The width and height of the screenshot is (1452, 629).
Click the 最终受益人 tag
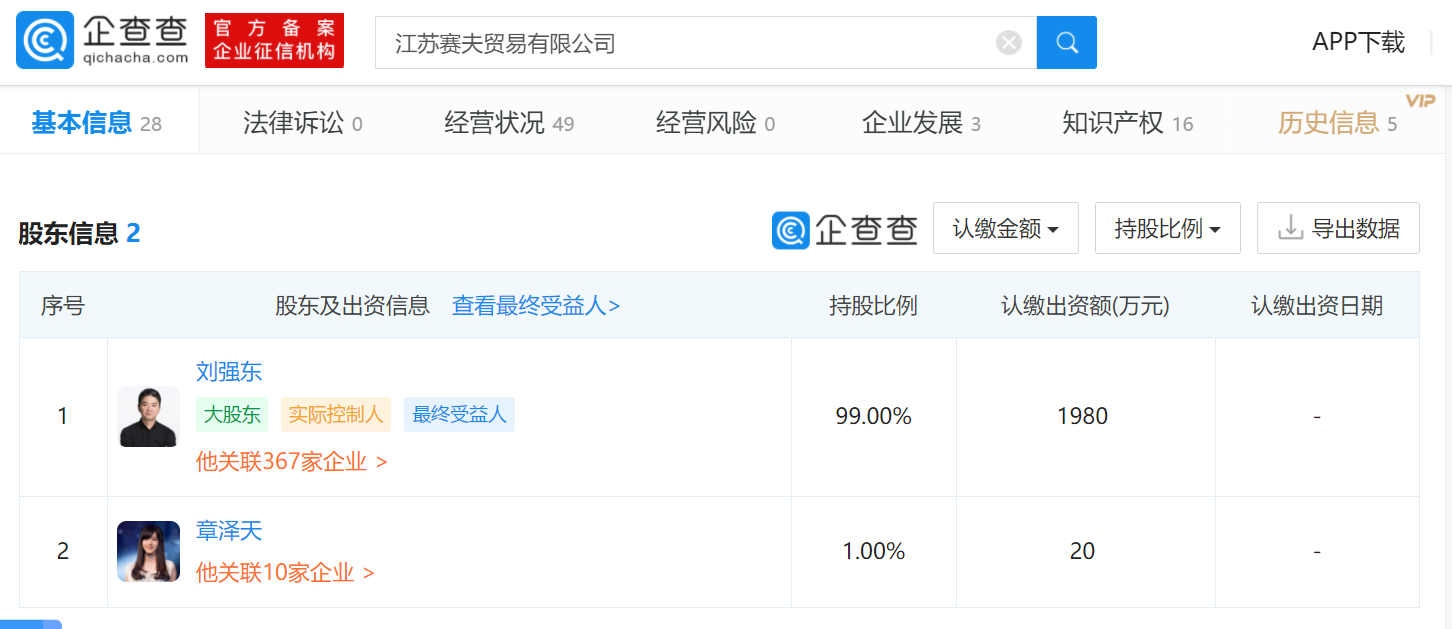[x=460, y=415]
